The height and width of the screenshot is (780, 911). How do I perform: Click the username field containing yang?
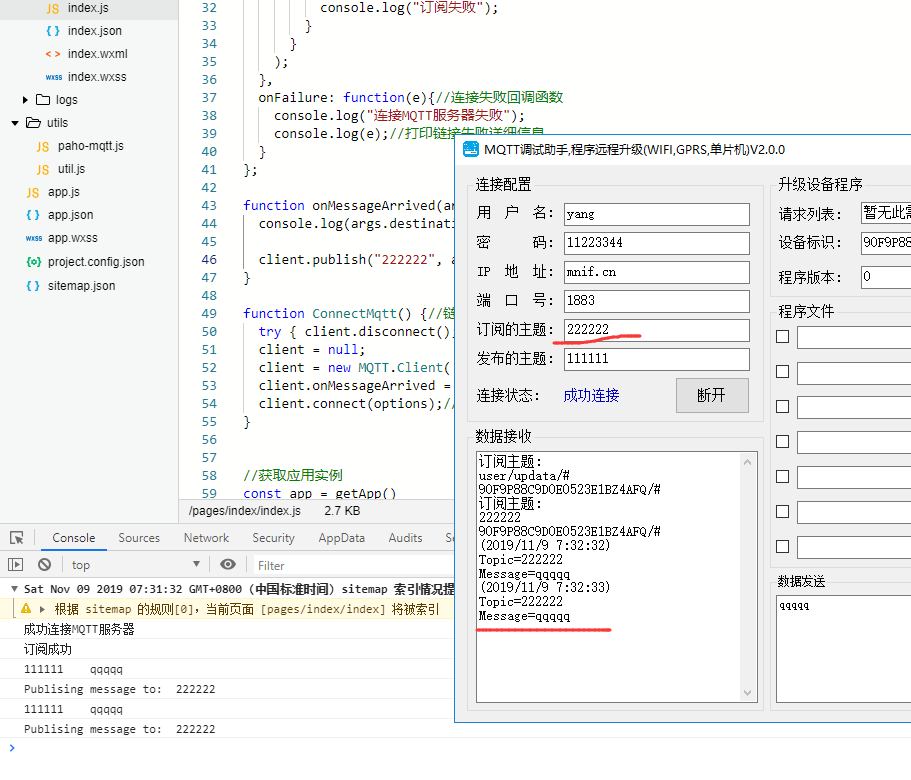pos(657,214)
